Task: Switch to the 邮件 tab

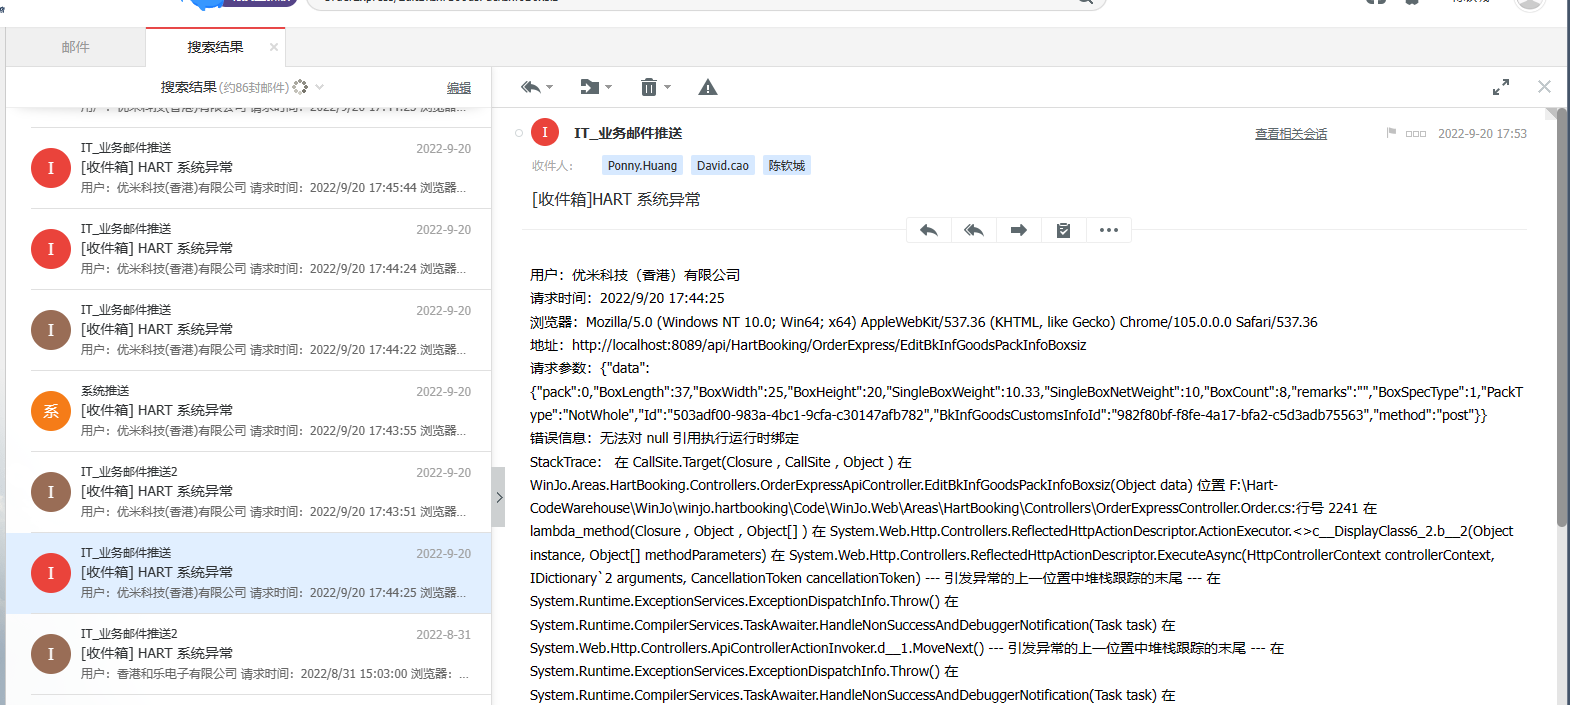Action: pyautogui.click(x=75, y=47)
